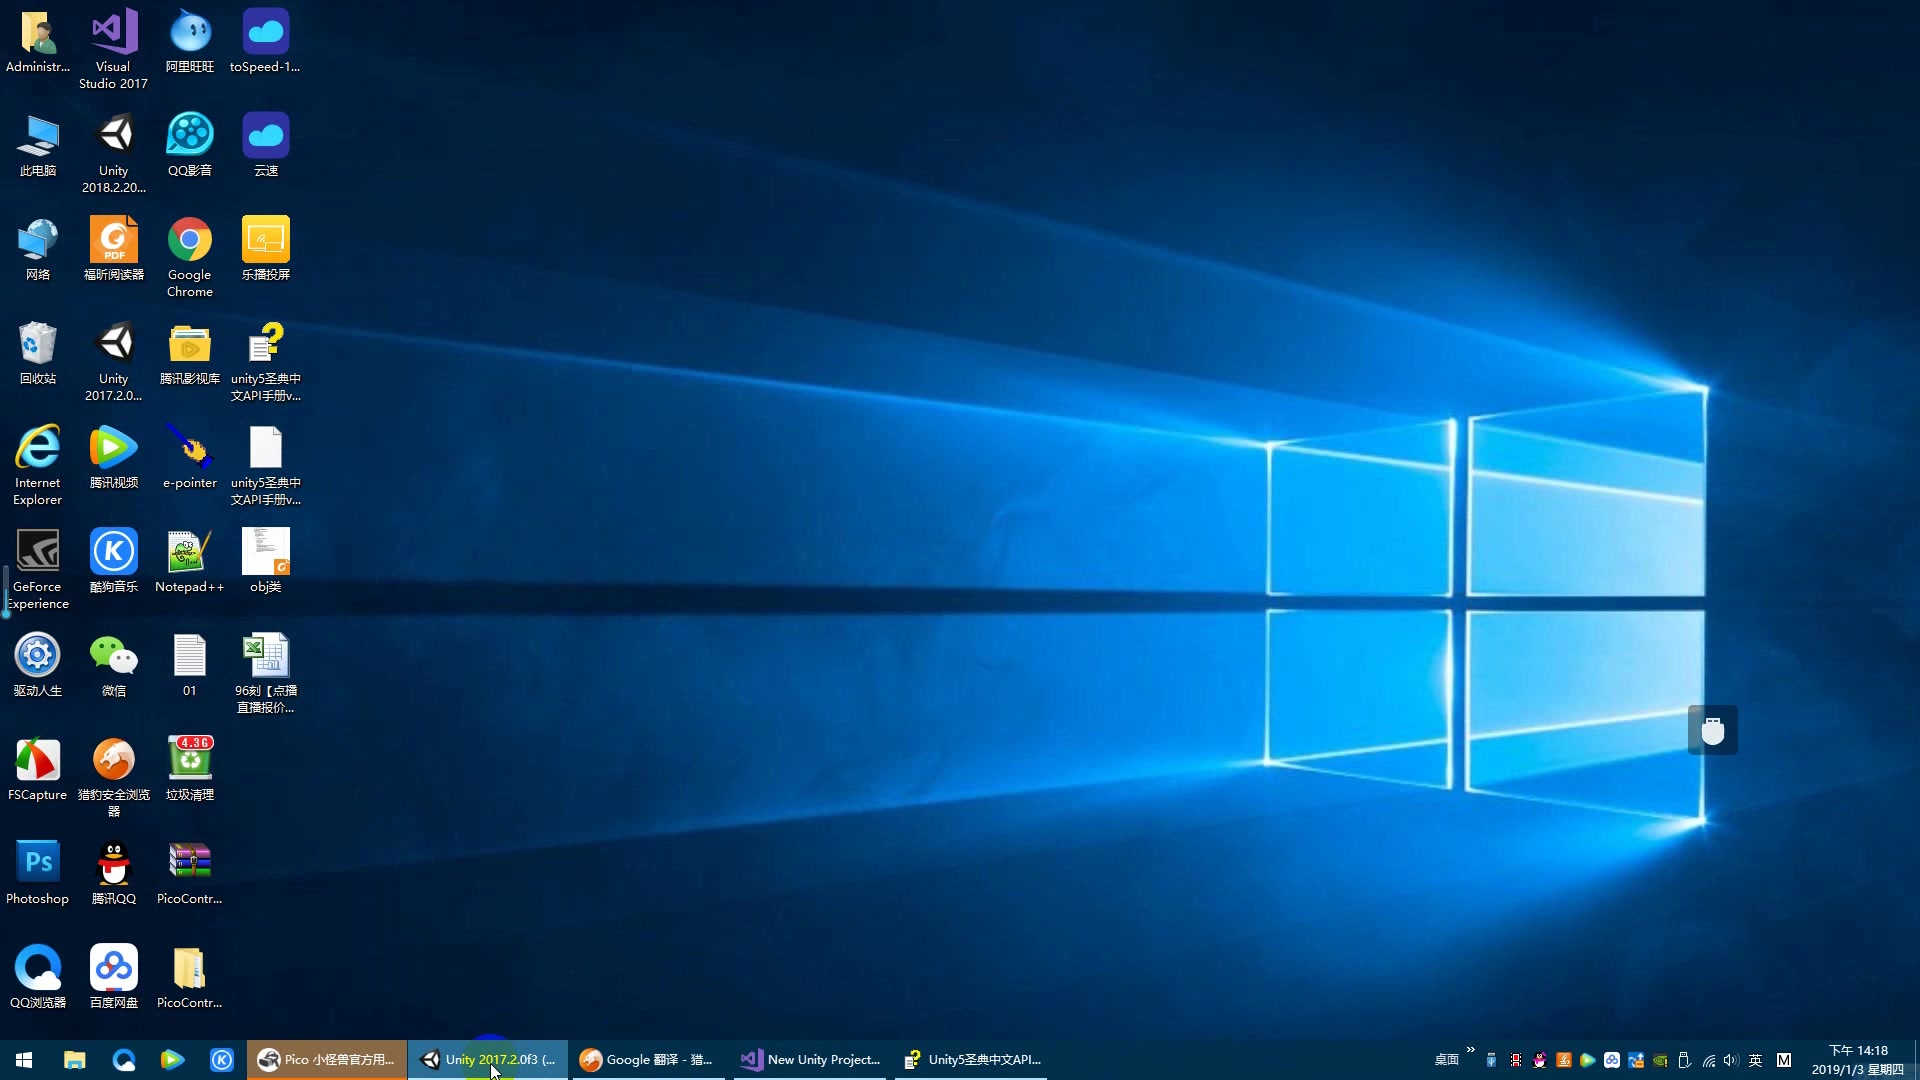Expand the 桌面 toolbar overflow chevron
Screen dimensions: 1920x1080
(1470, 1050)
